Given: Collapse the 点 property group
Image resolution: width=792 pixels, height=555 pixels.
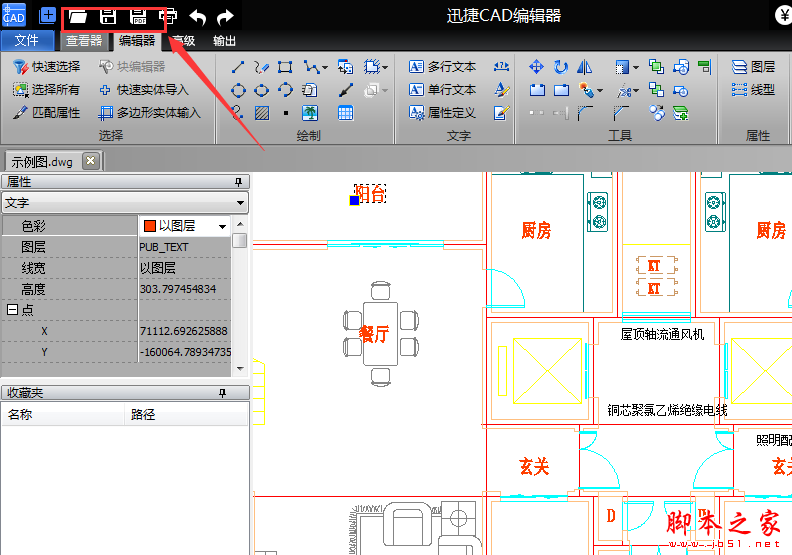Looking at the screenshot, I should point(12,310).
